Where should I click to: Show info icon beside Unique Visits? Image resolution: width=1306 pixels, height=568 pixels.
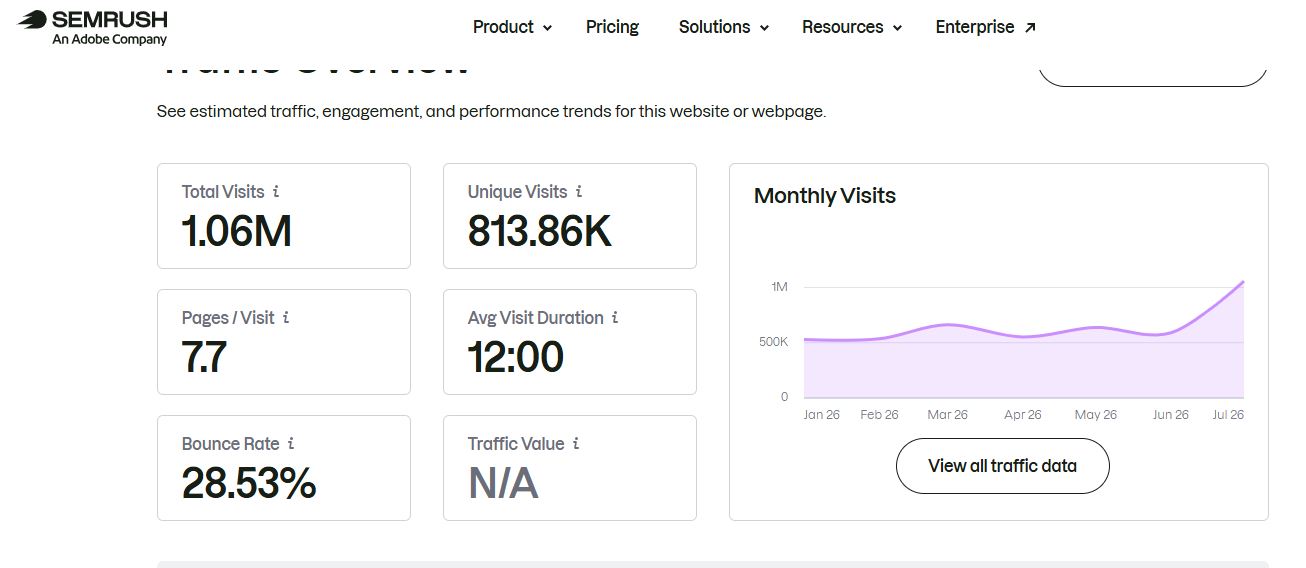point(579,191)
